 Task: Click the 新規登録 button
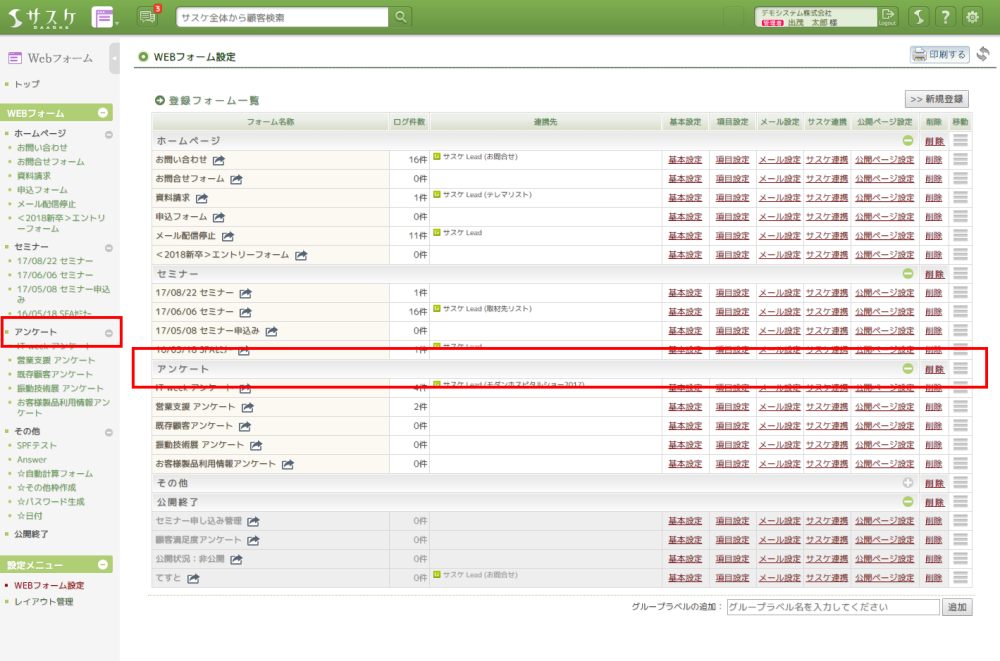(x=936, y=100)
